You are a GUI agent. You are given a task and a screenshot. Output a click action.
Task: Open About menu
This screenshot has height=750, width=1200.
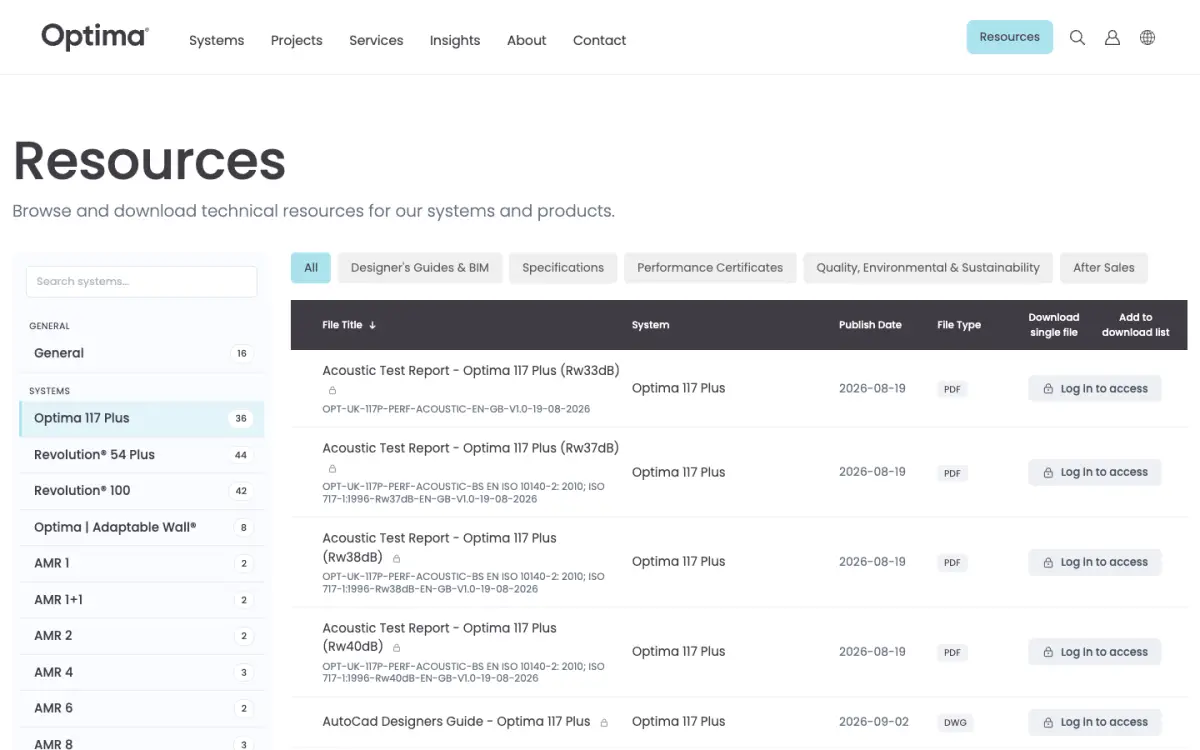point(527,40)
